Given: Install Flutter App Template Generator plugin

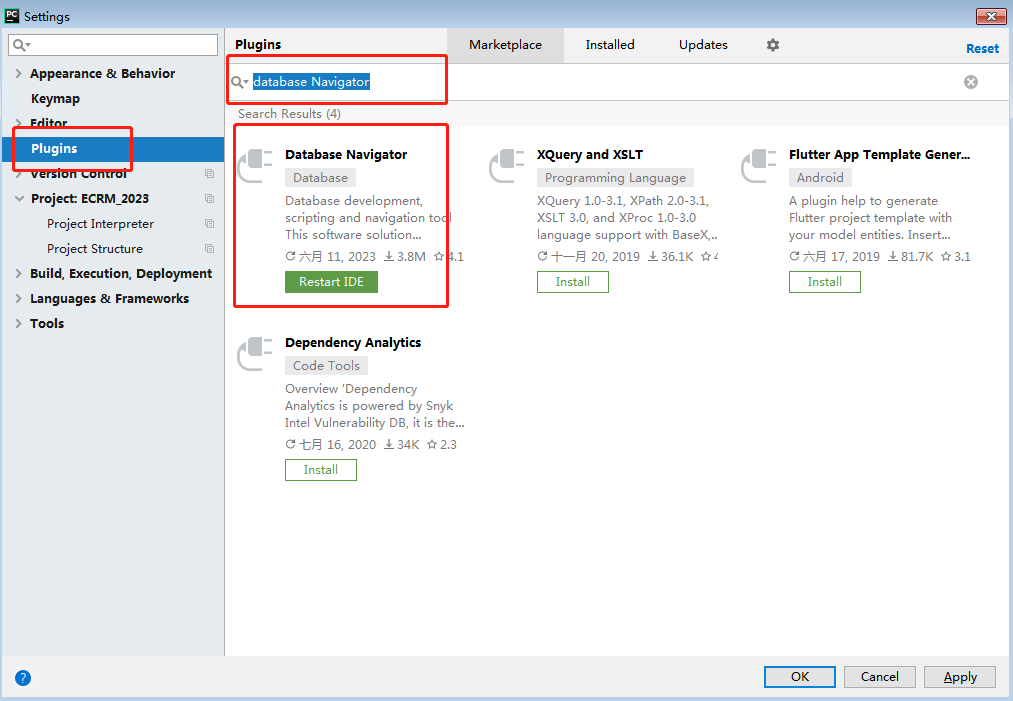Looking at the screenshot, I should [x=824, y=282].
